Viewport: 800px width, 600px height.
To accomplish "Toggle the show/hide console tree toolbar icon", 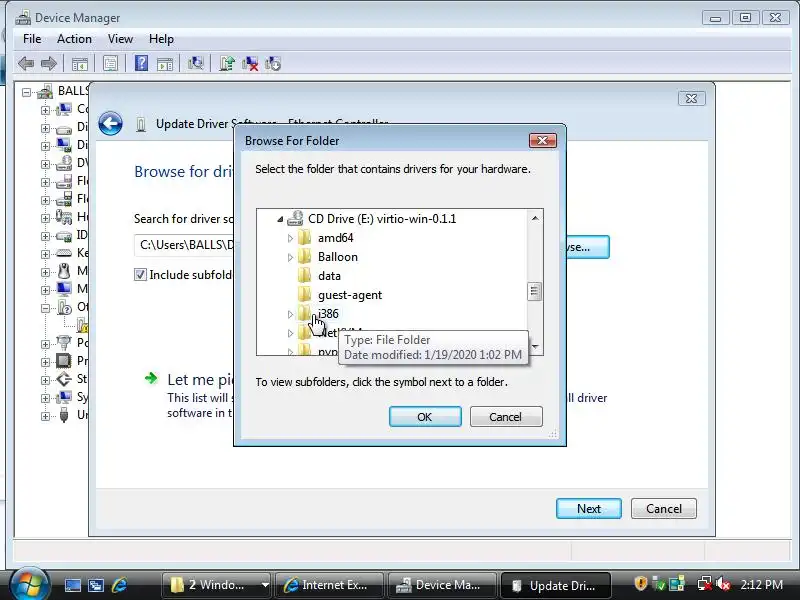I will (x=80, y=64).
